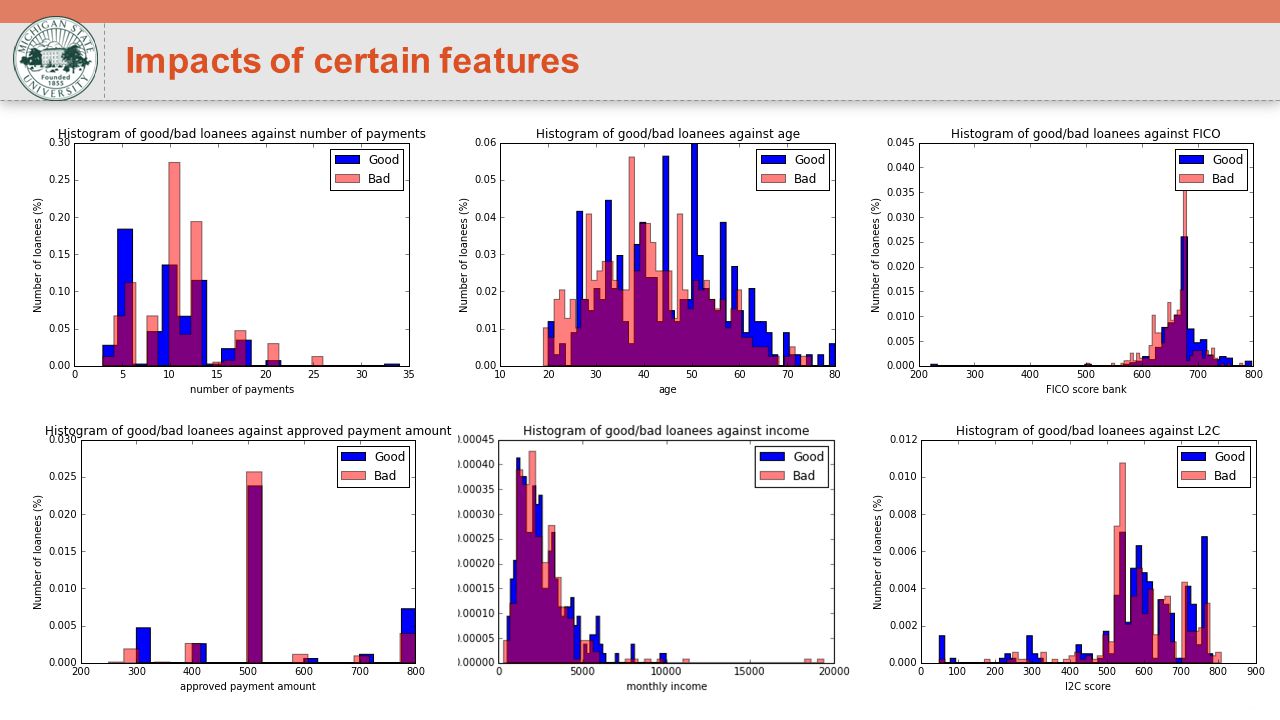Click the number of payments histogram title
Image resolution: width=1280 pixels, height=720 pixels.
coord(242,134)
